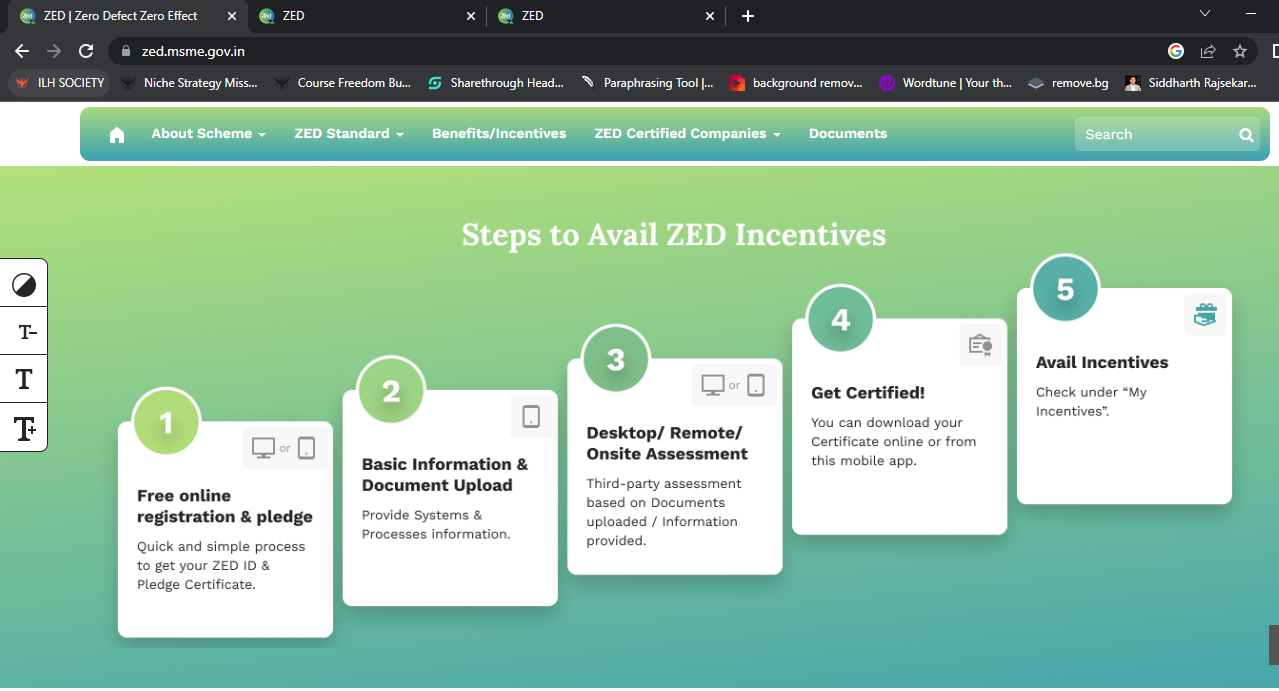1279x691 pixels.
Task: Click the search magnifier icon
Action: [x=1246, y=134]
